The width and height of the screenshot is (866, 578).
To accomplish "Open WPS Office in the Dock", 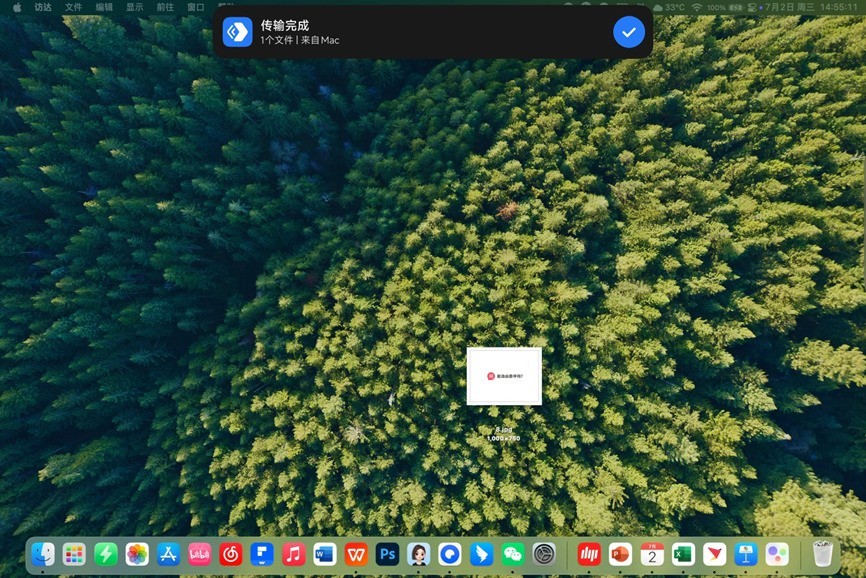I will (x=355, y=552).
